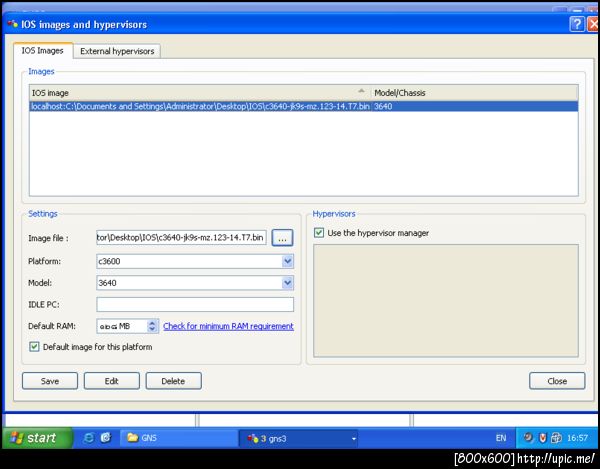Switch to the External hypervisors tab

click(117, 51)
